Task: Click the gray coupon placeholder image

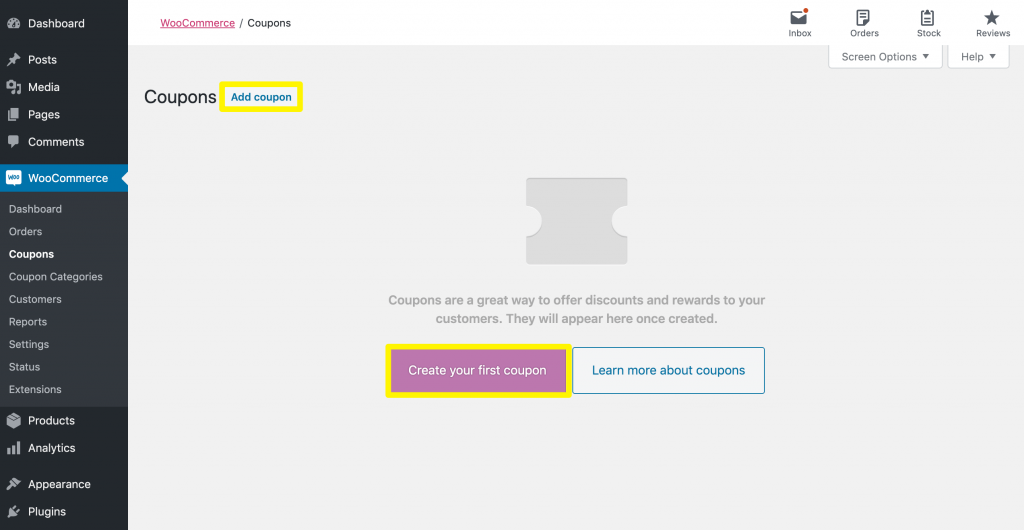Action: 576,221
